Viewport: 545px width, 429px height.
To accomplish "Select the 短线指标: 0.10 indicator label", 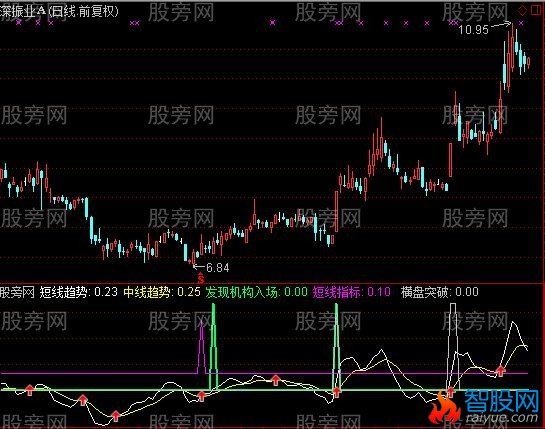I will click(x=351, y=292).
